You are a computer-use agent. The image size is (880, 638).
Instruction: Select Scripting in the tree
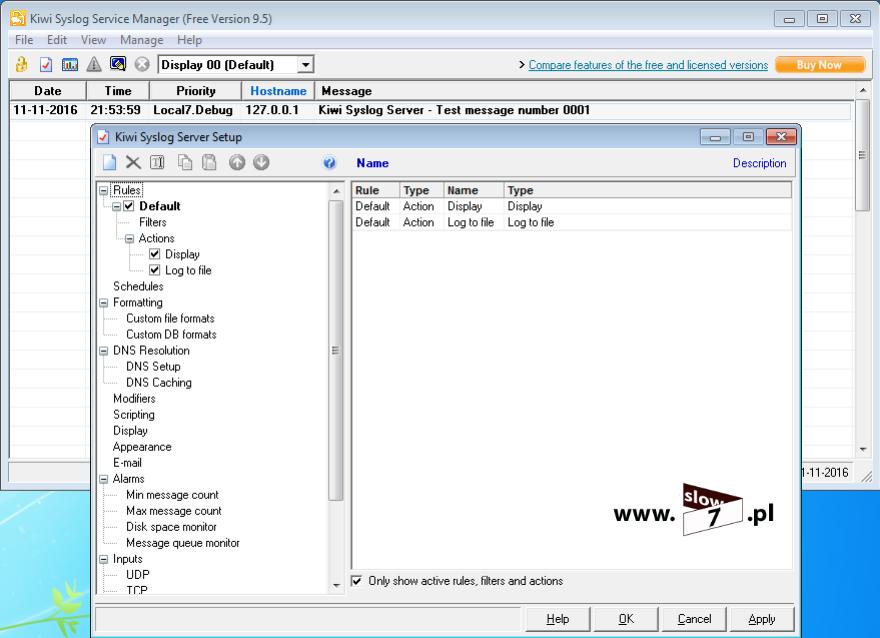coord(134,415)
